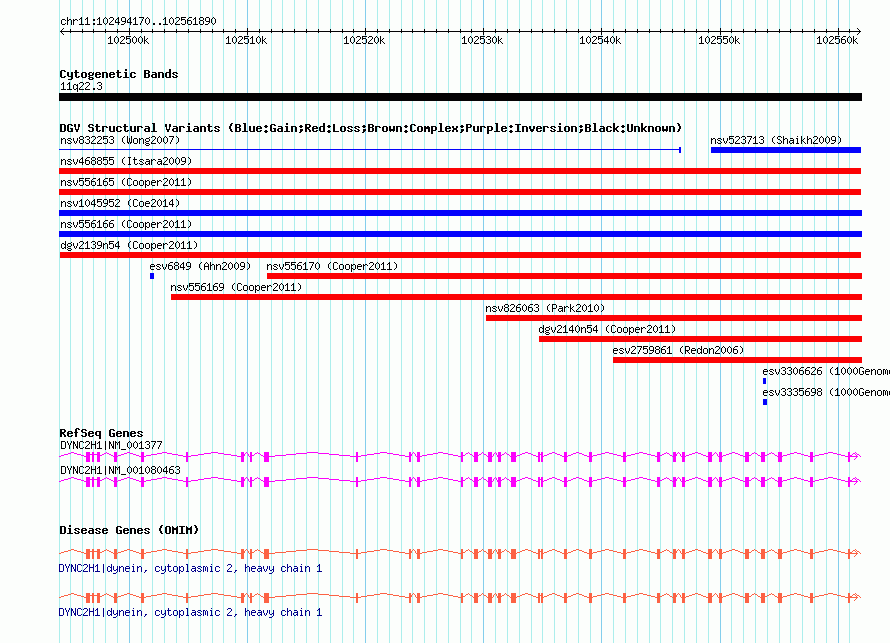Click the esv2759861 (Redon2006) variant label
The height and width of the screenshot is (643, 890).
[x=678, y=350]
